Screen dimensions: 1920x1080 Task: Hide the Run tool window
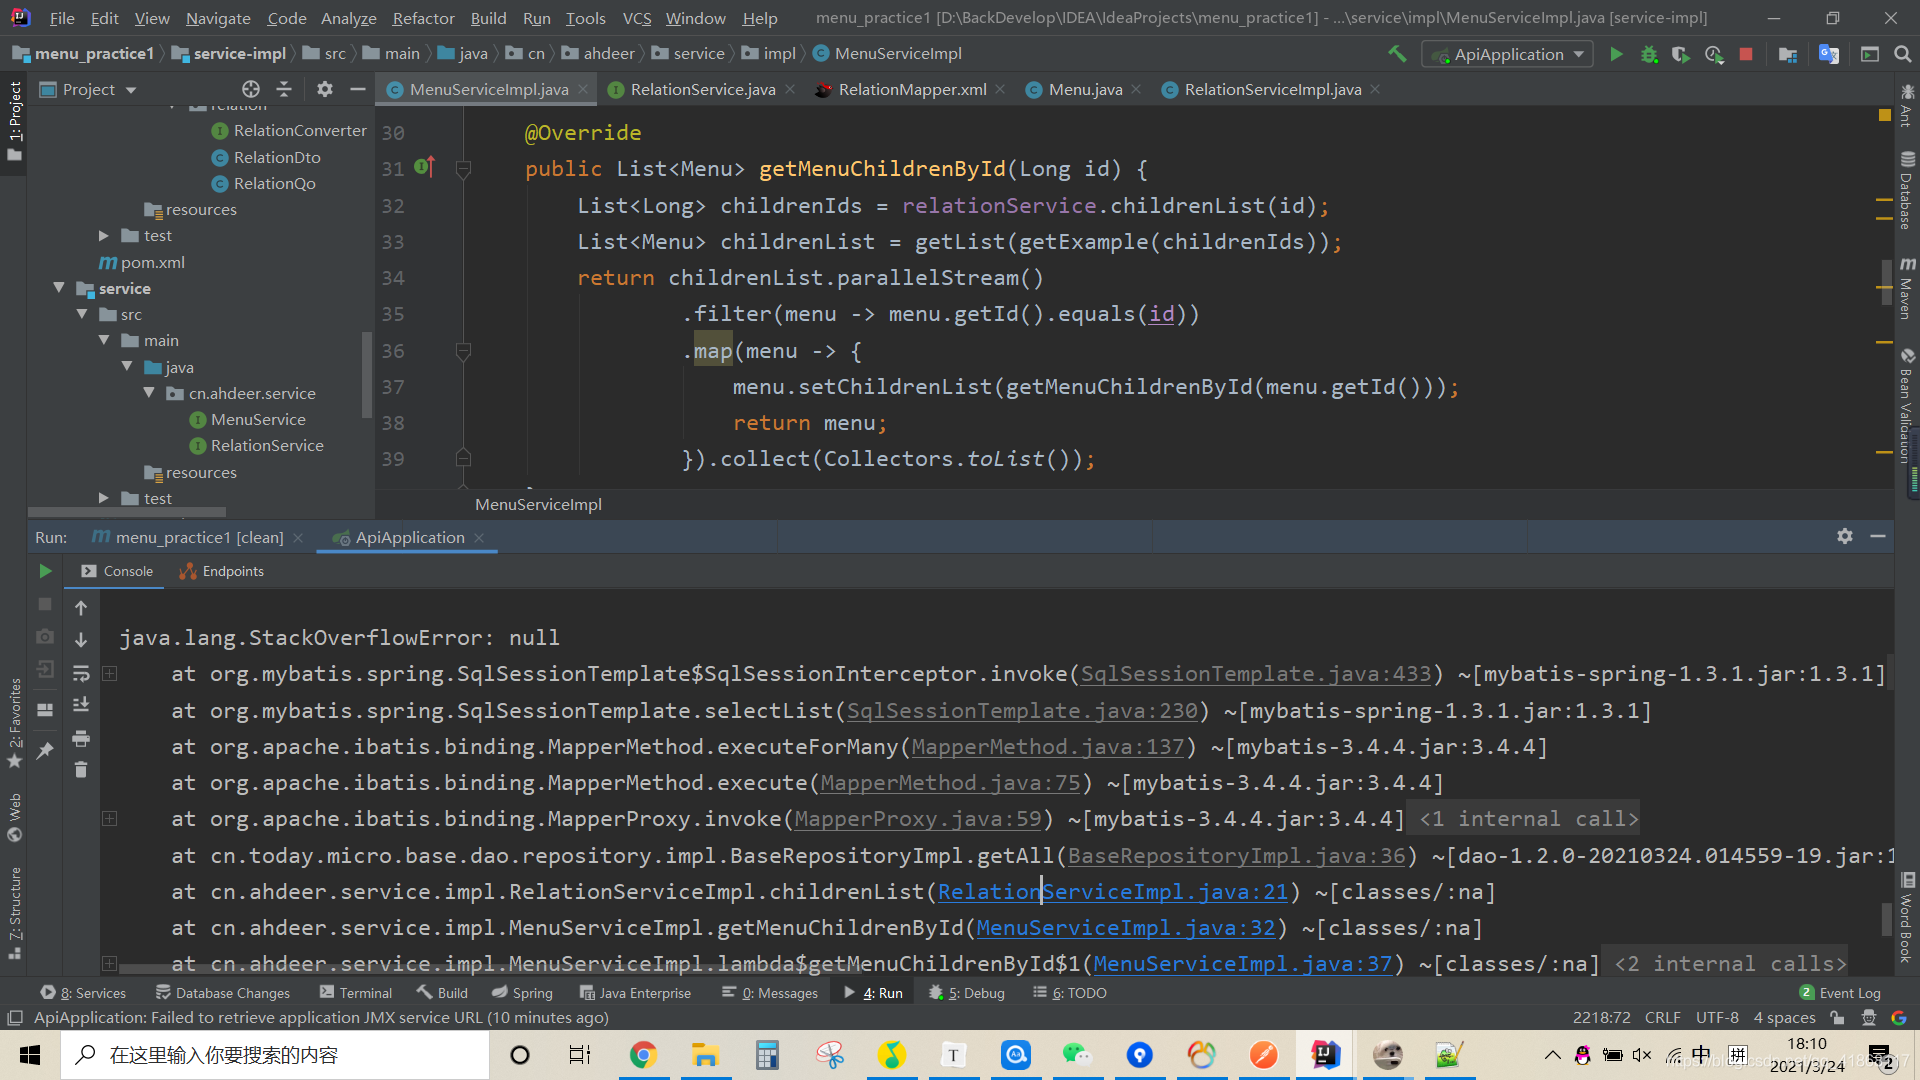coord(1878,536)
